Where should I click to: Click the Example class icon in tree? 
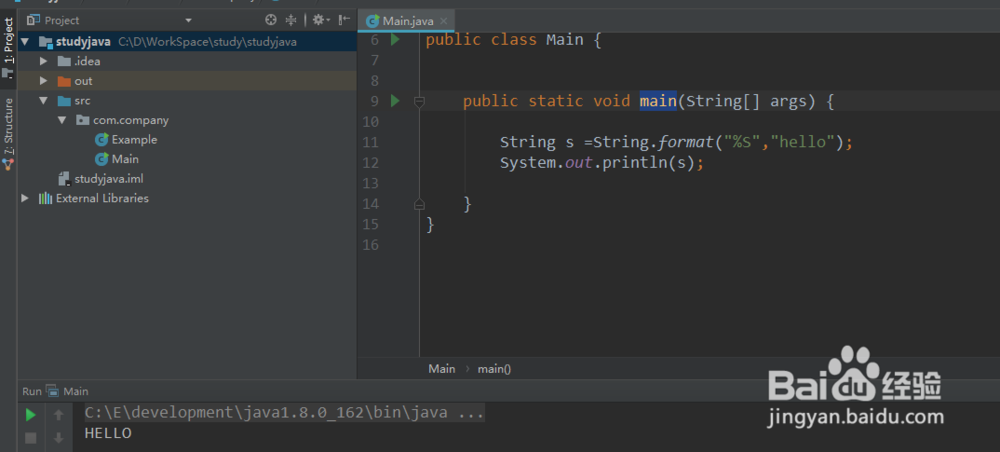(101, 140)
